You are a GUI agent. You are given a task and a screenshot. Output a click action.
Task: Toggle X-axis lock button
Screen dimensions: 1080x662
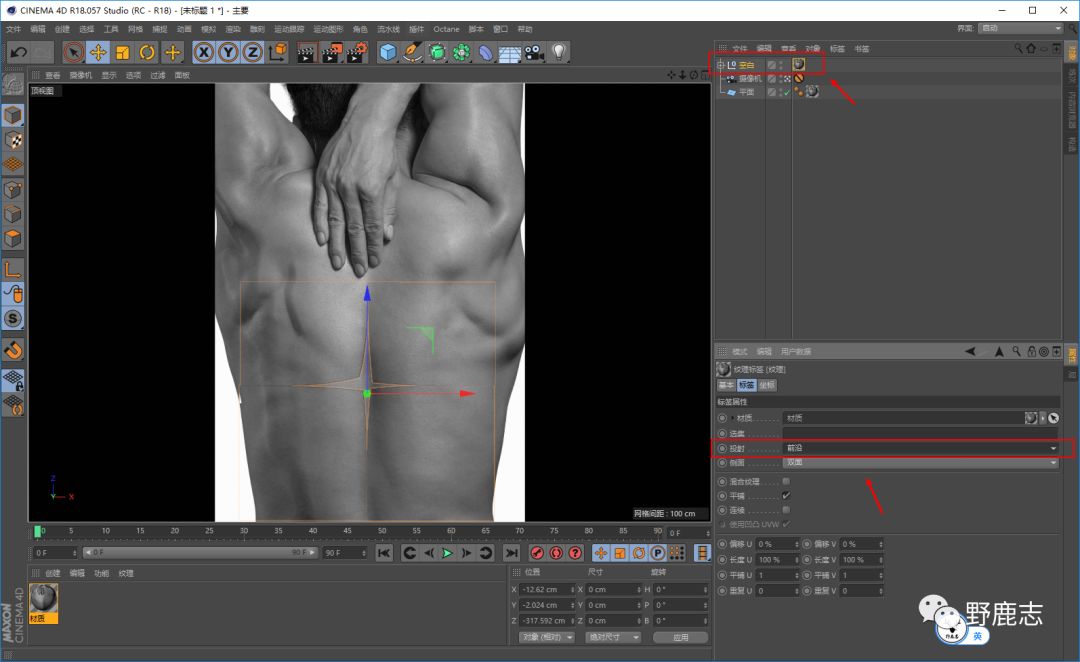click(x=204, y=52)
